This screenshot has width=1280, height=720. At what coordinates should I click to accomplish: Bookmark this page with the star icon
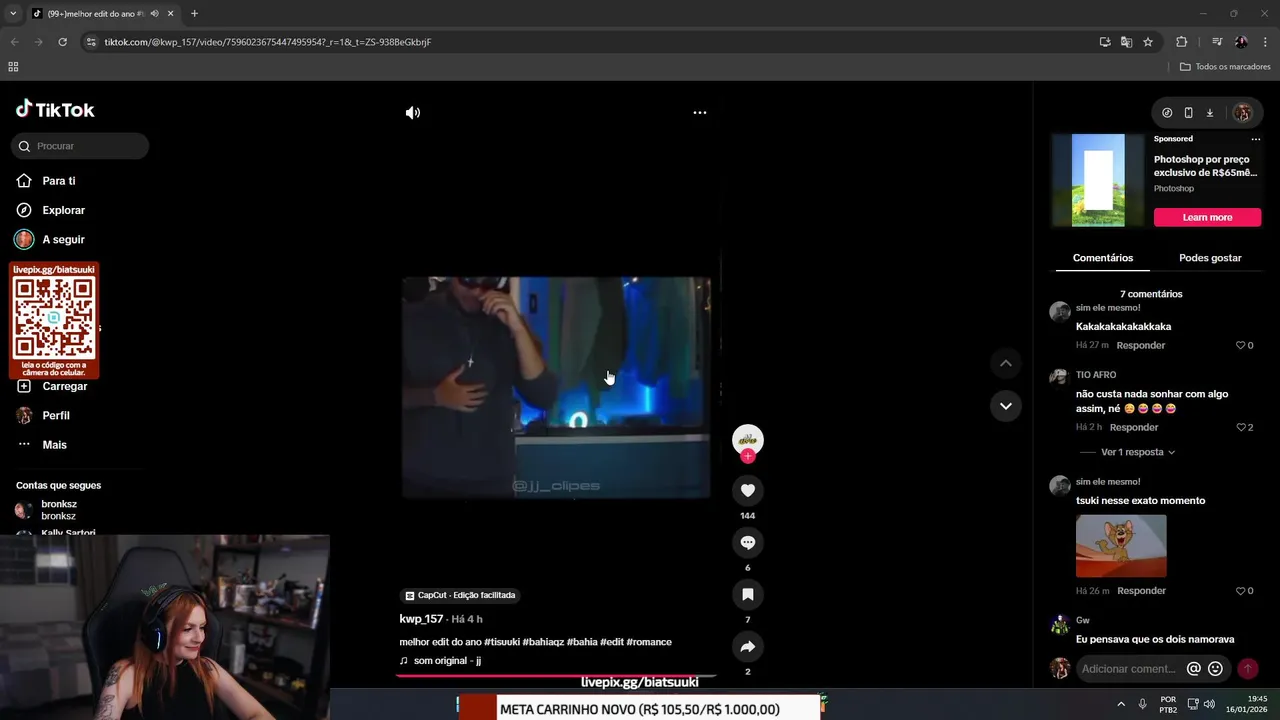pyautogui.click(x=1148, y=42)
